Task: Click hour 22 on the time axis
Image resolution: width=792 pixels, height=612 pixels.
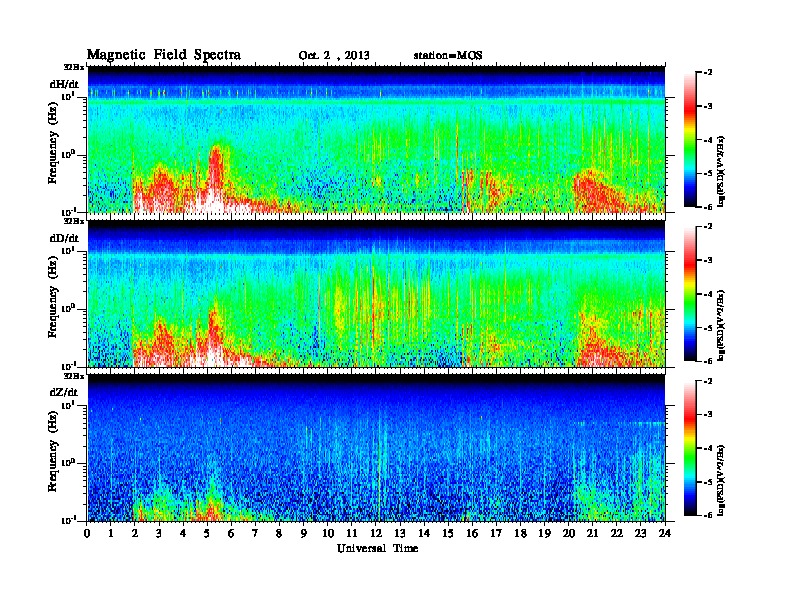Action: click(x=617, y=534)
